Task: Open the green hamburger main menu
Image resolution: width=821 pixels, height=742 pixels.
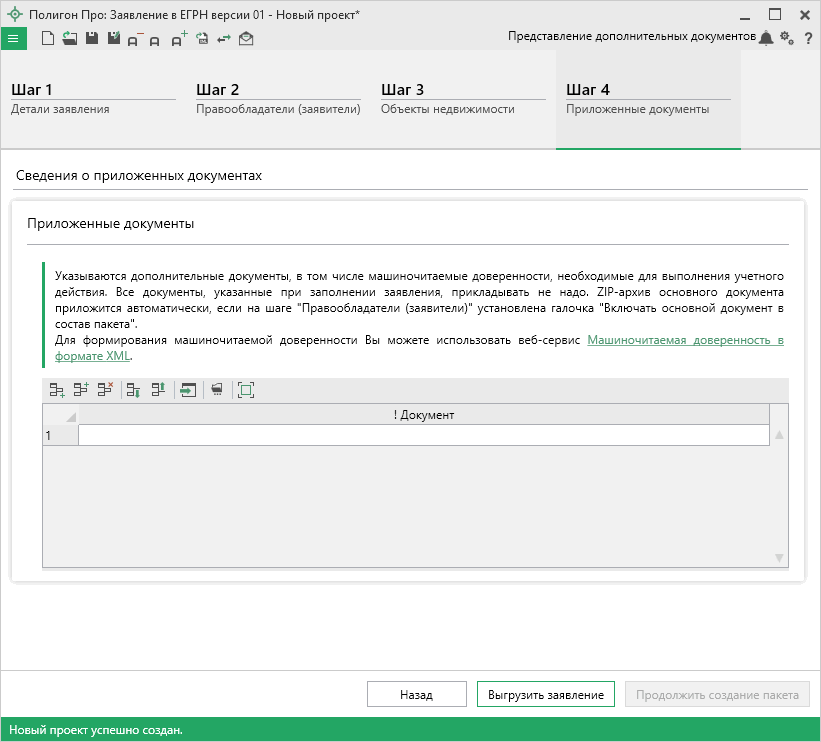Action: [13, 38]
